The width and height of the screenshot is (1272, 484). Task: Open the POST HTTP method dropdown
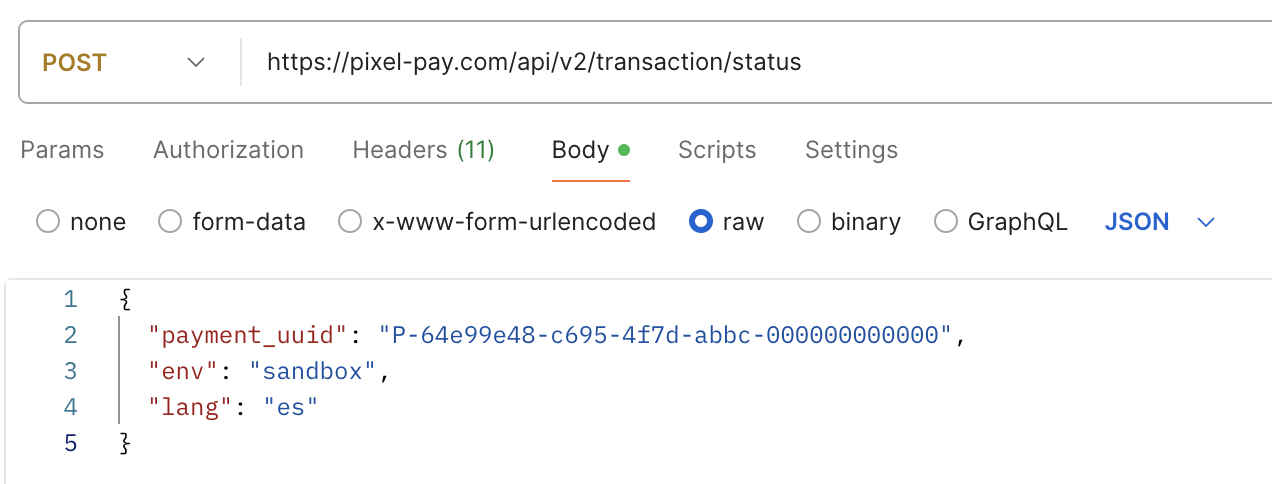coord(123,63)
